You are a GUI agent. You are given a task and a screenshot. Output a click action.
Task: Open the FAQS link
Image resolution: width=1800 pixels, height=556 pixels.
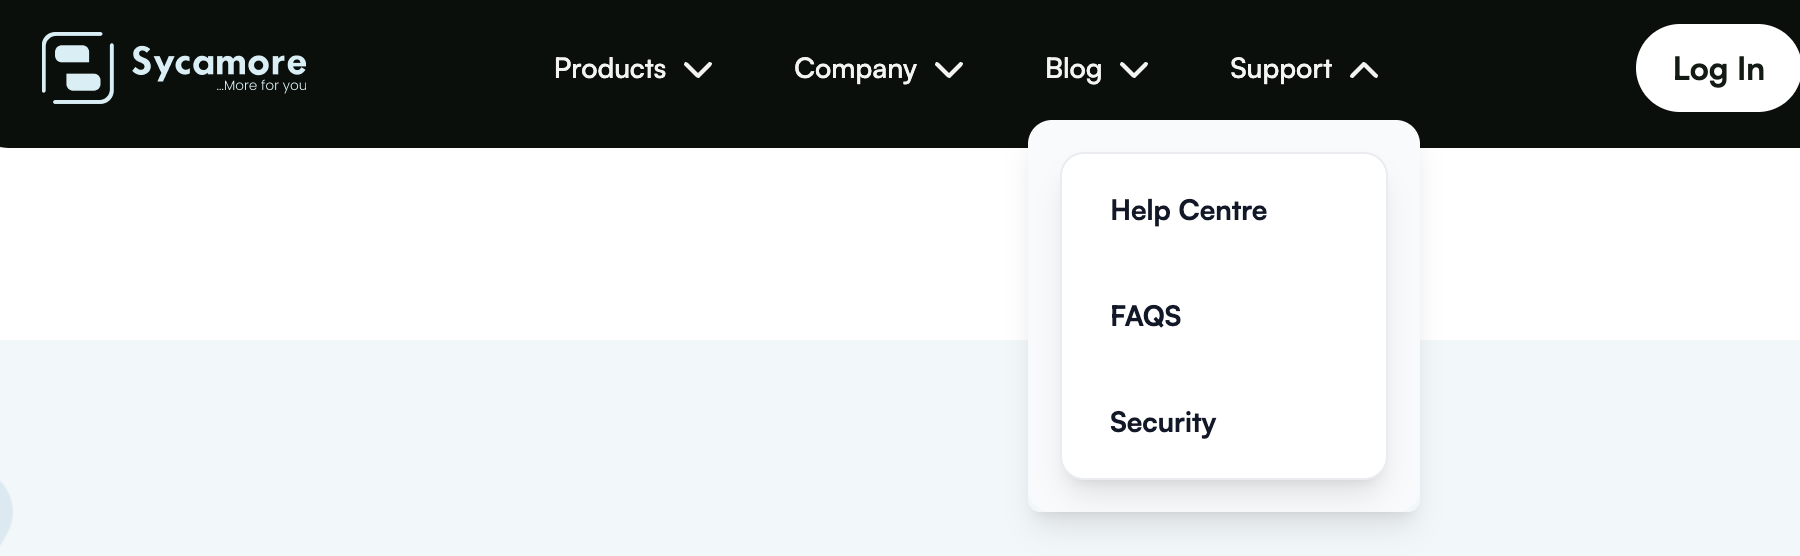coord(1145,316)
